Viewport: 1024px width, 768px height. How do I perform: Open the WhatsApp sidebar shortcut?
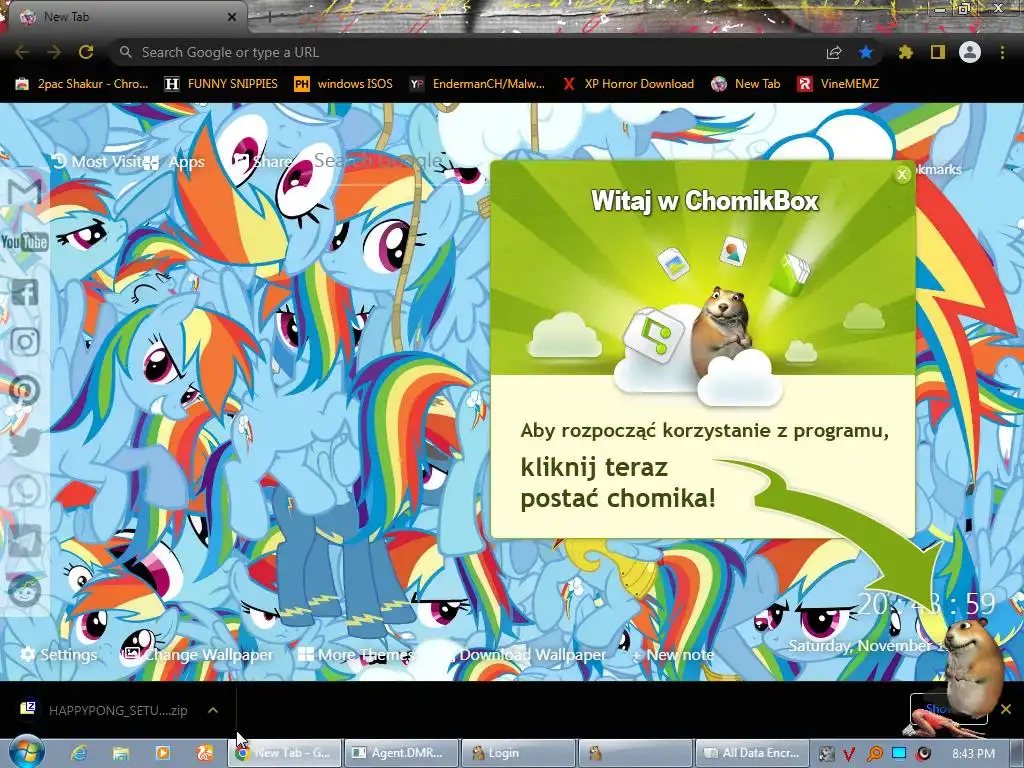[x=25, y=490]
